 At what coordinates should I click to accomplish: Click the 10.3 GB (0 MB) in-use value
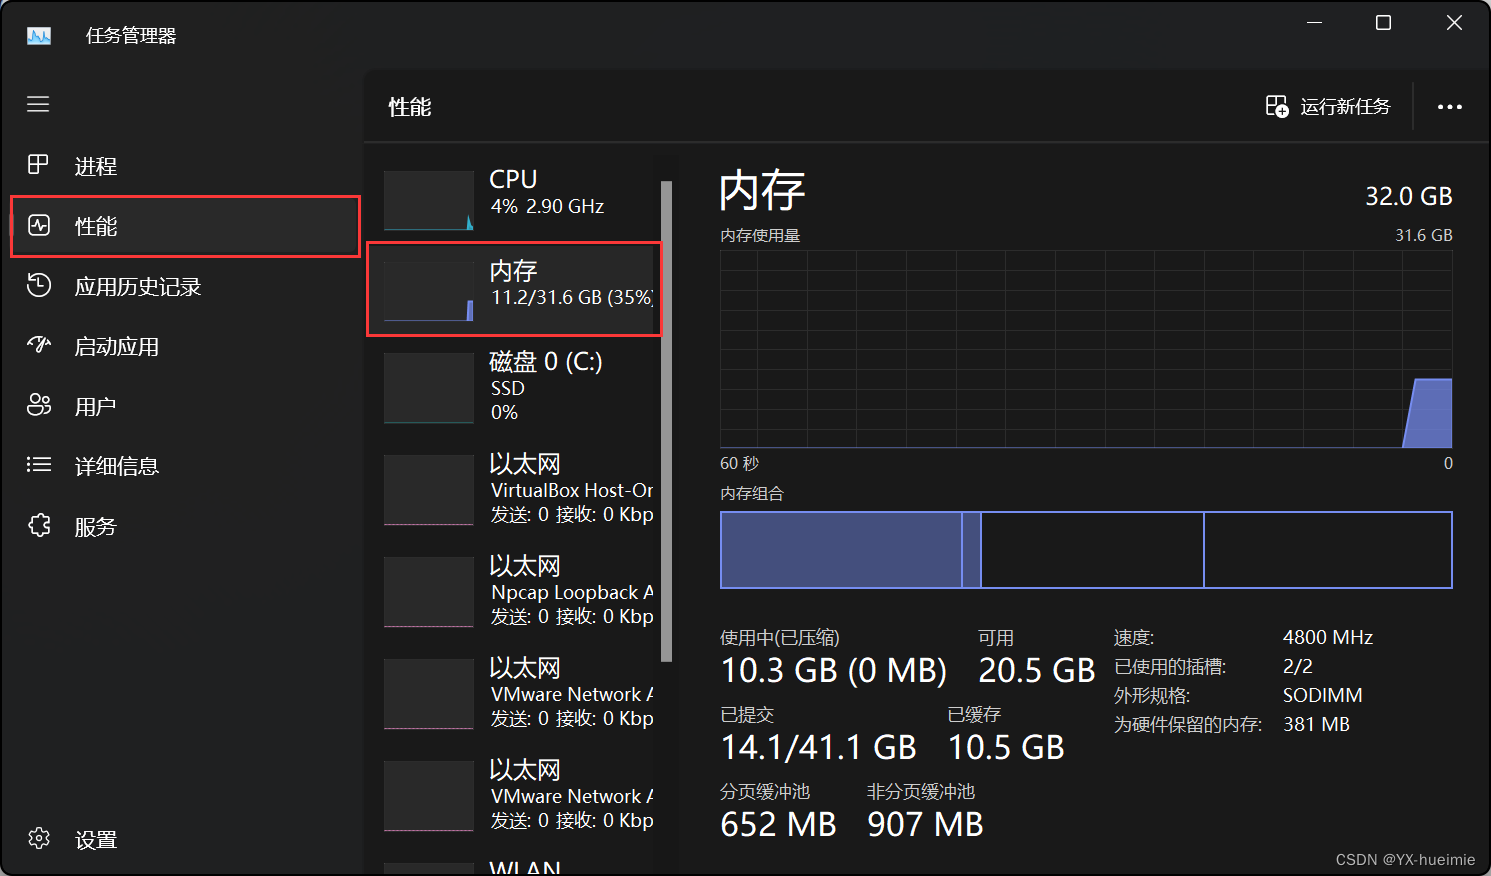click(833, 670)
